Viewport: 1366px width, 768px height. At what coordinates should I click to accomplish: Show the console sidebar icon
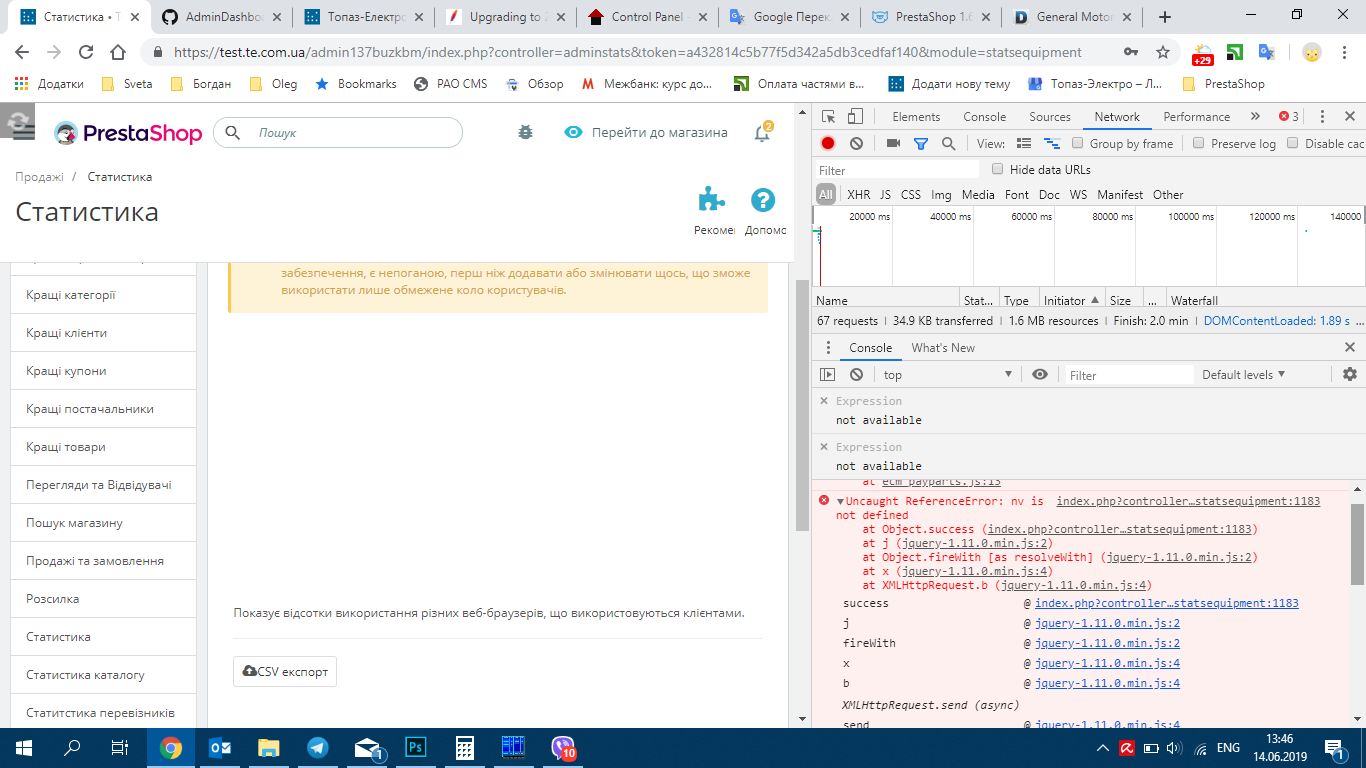[x=828, y=375]
